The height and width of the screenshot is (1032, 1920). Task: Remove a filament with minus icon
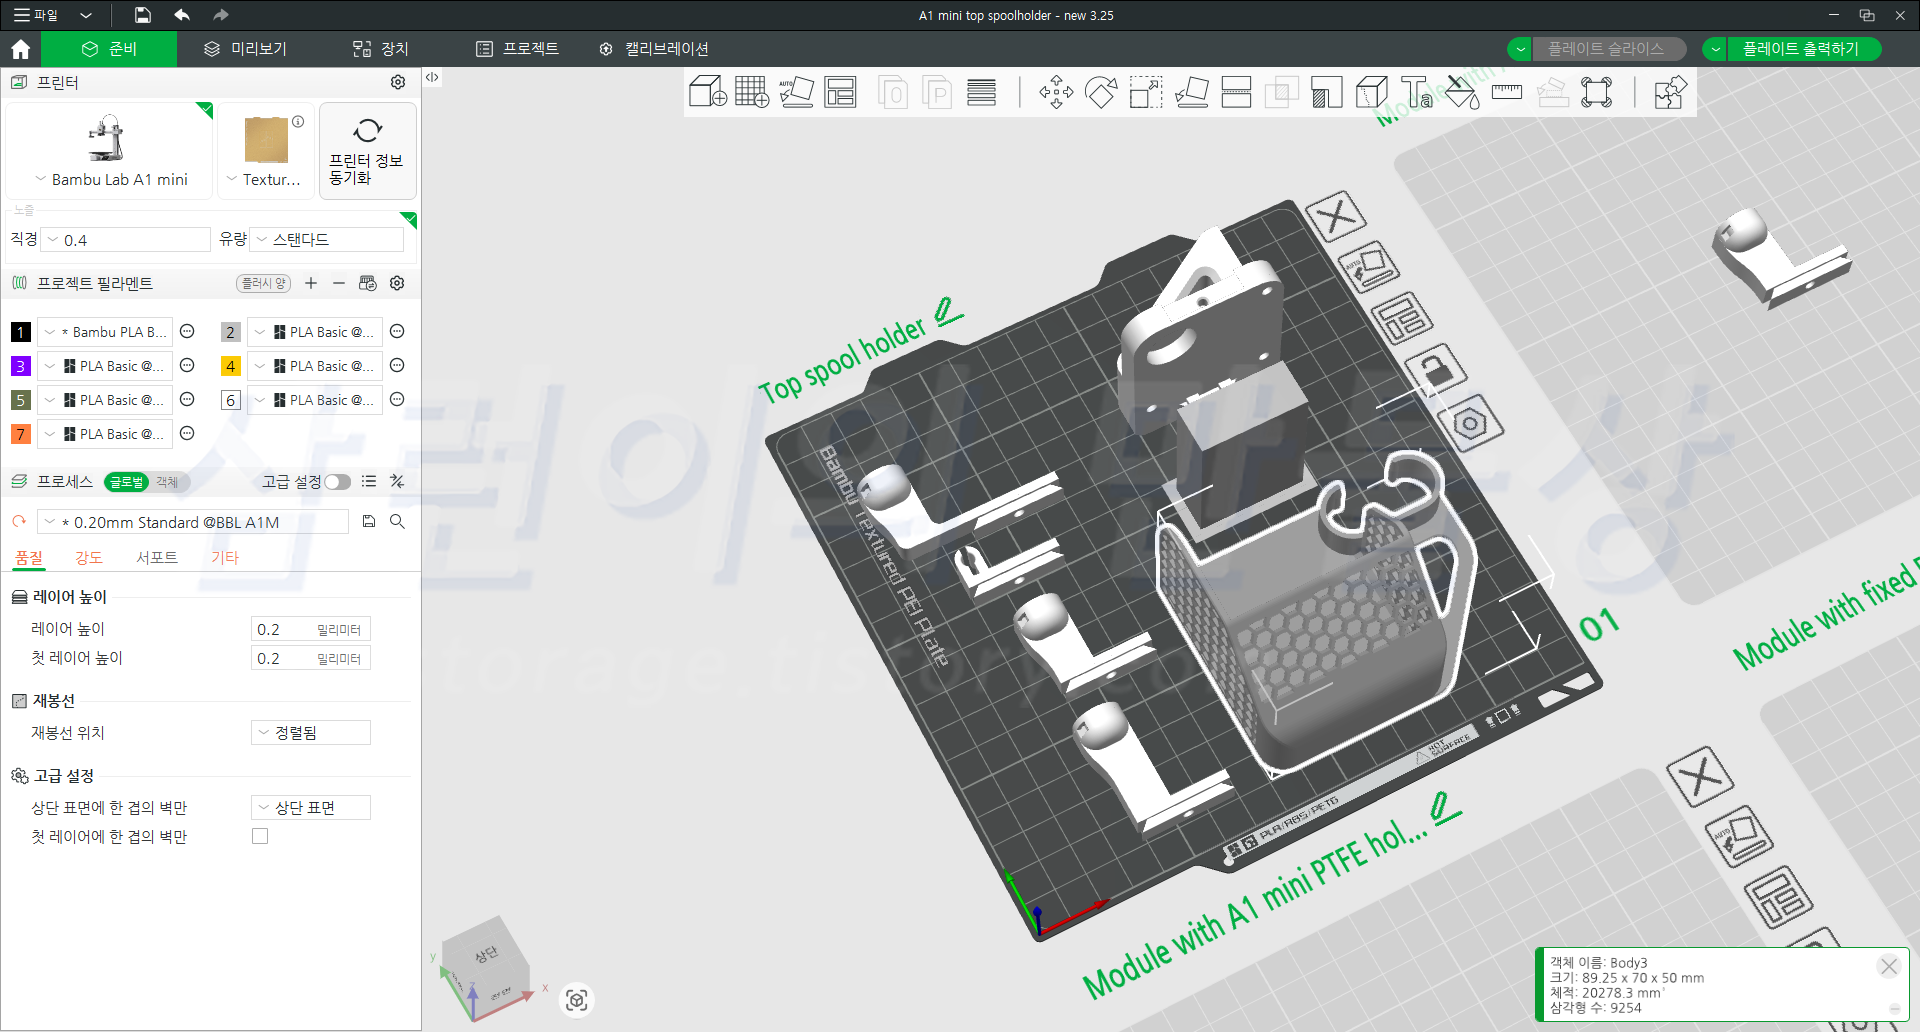339,283
